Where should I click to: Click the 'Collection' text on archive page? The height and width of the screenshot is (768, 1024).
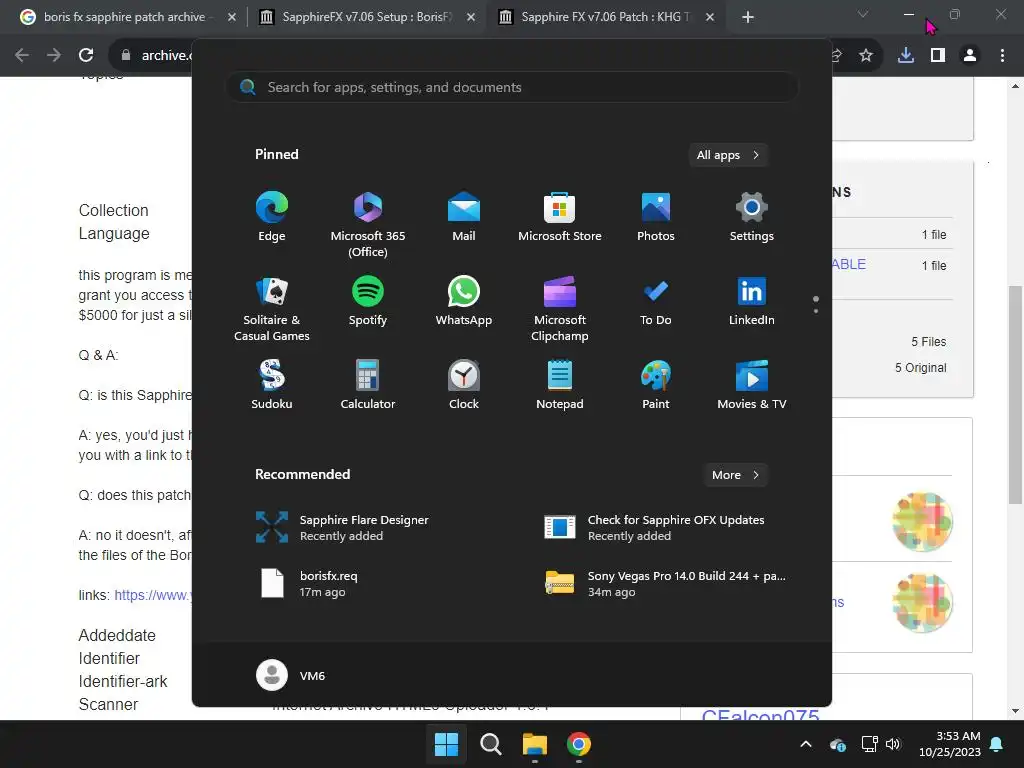click(x=114, y=210)
